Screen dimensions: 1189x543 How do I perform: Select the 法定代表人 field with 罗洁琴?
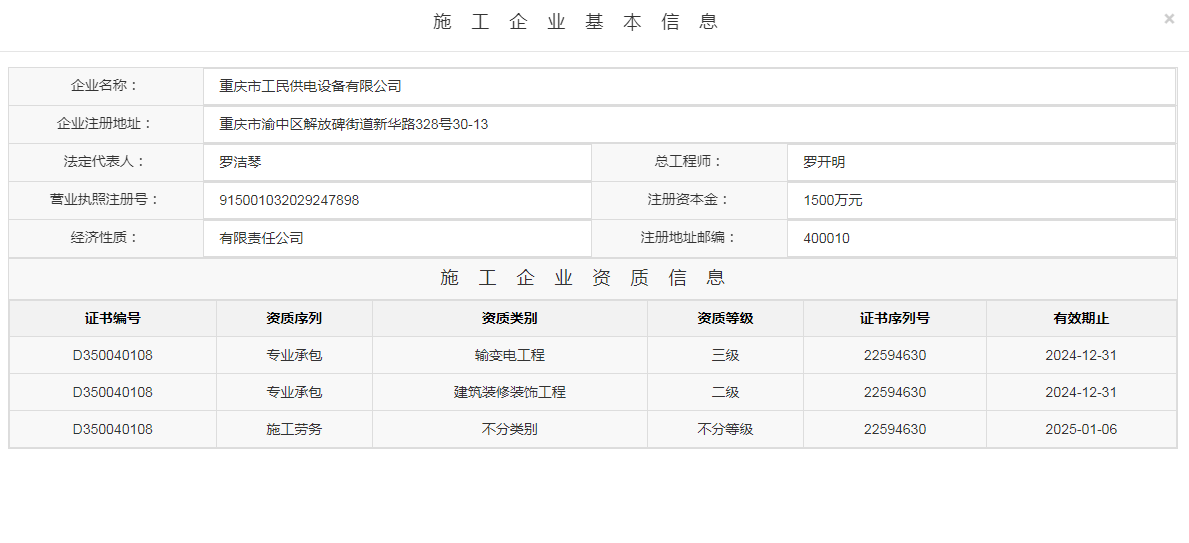point(397,162)
